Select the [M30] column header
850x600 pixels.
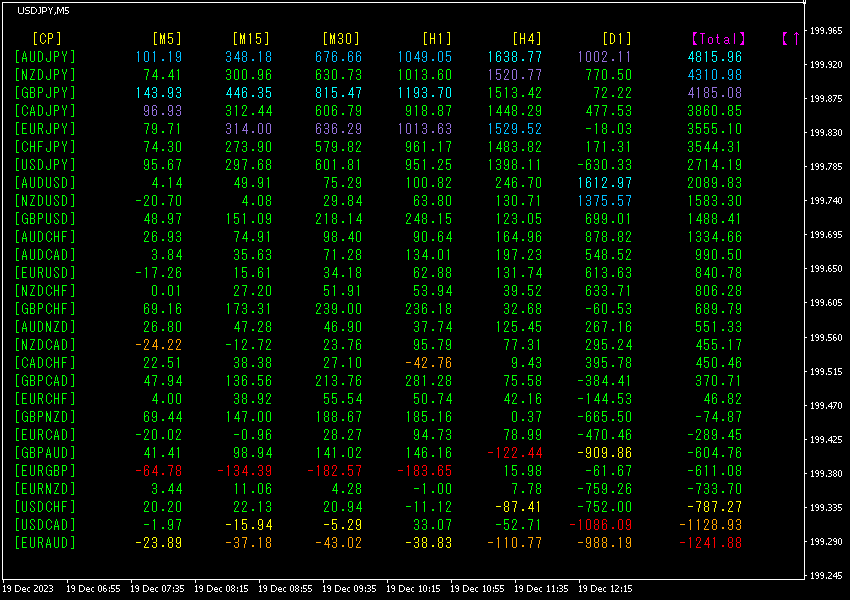tap(341, 38)
